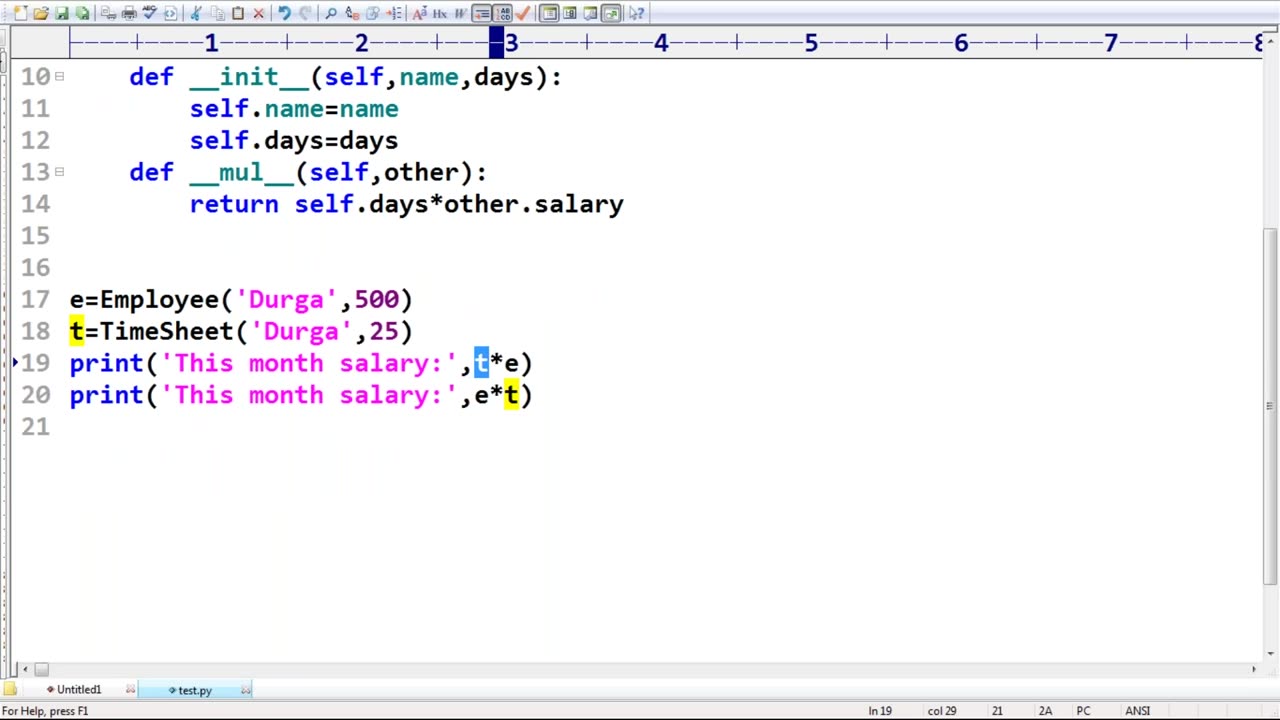This screenshot has width=1280, height=720.
Task: Save the current file
Action: coord(61,13)
